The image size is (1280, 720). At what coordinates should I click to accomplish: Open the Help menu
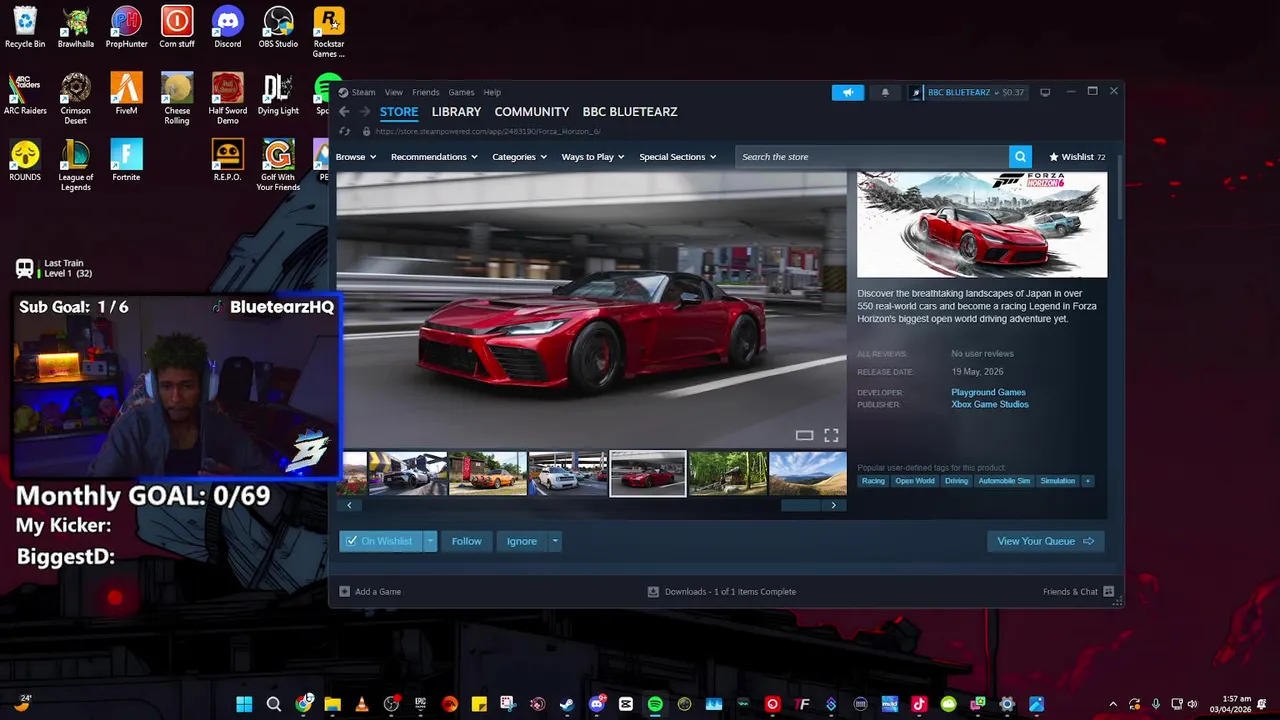492,92
